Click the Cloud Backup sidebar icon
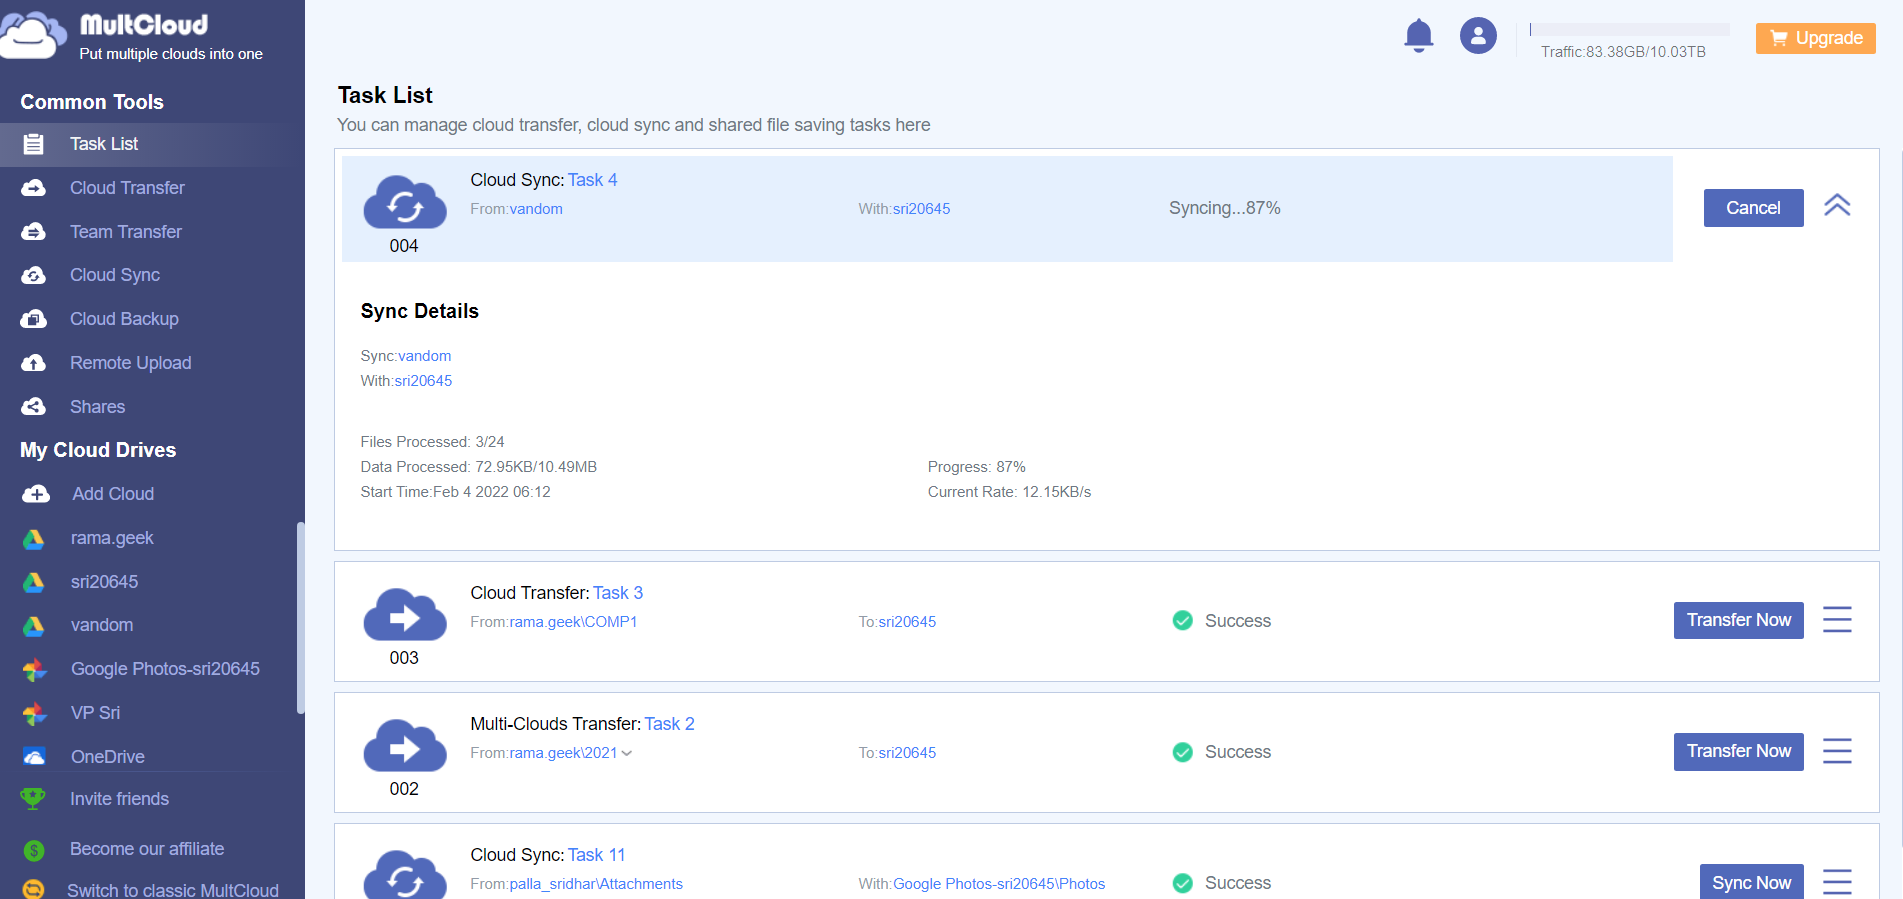Screen dimensions: 1903x899 tap(34, 319)
